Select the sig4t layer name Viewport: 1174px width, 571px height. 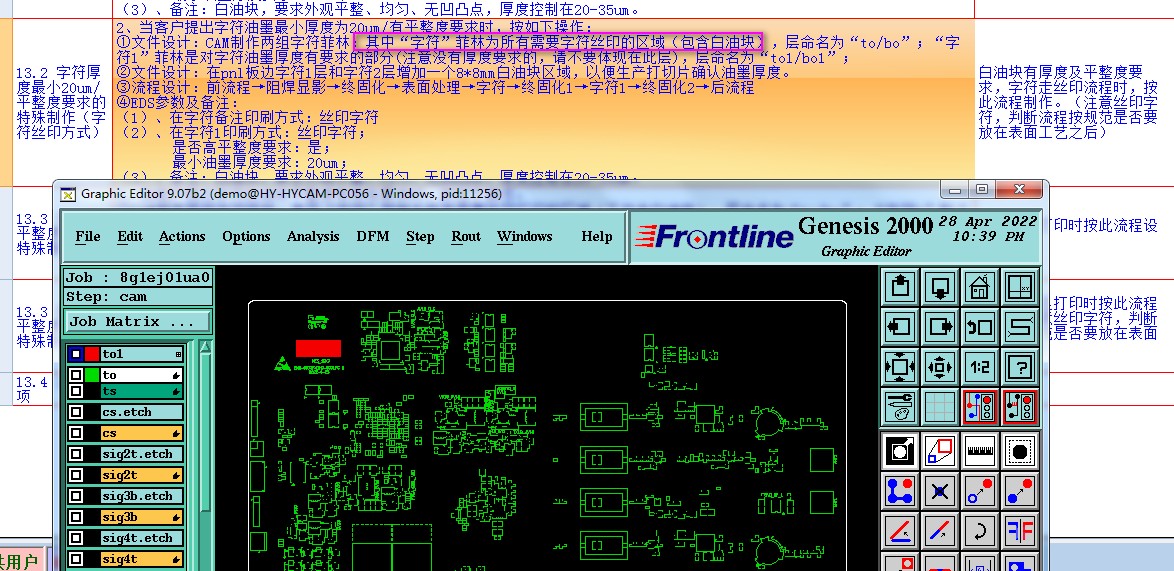click(142, 558)
